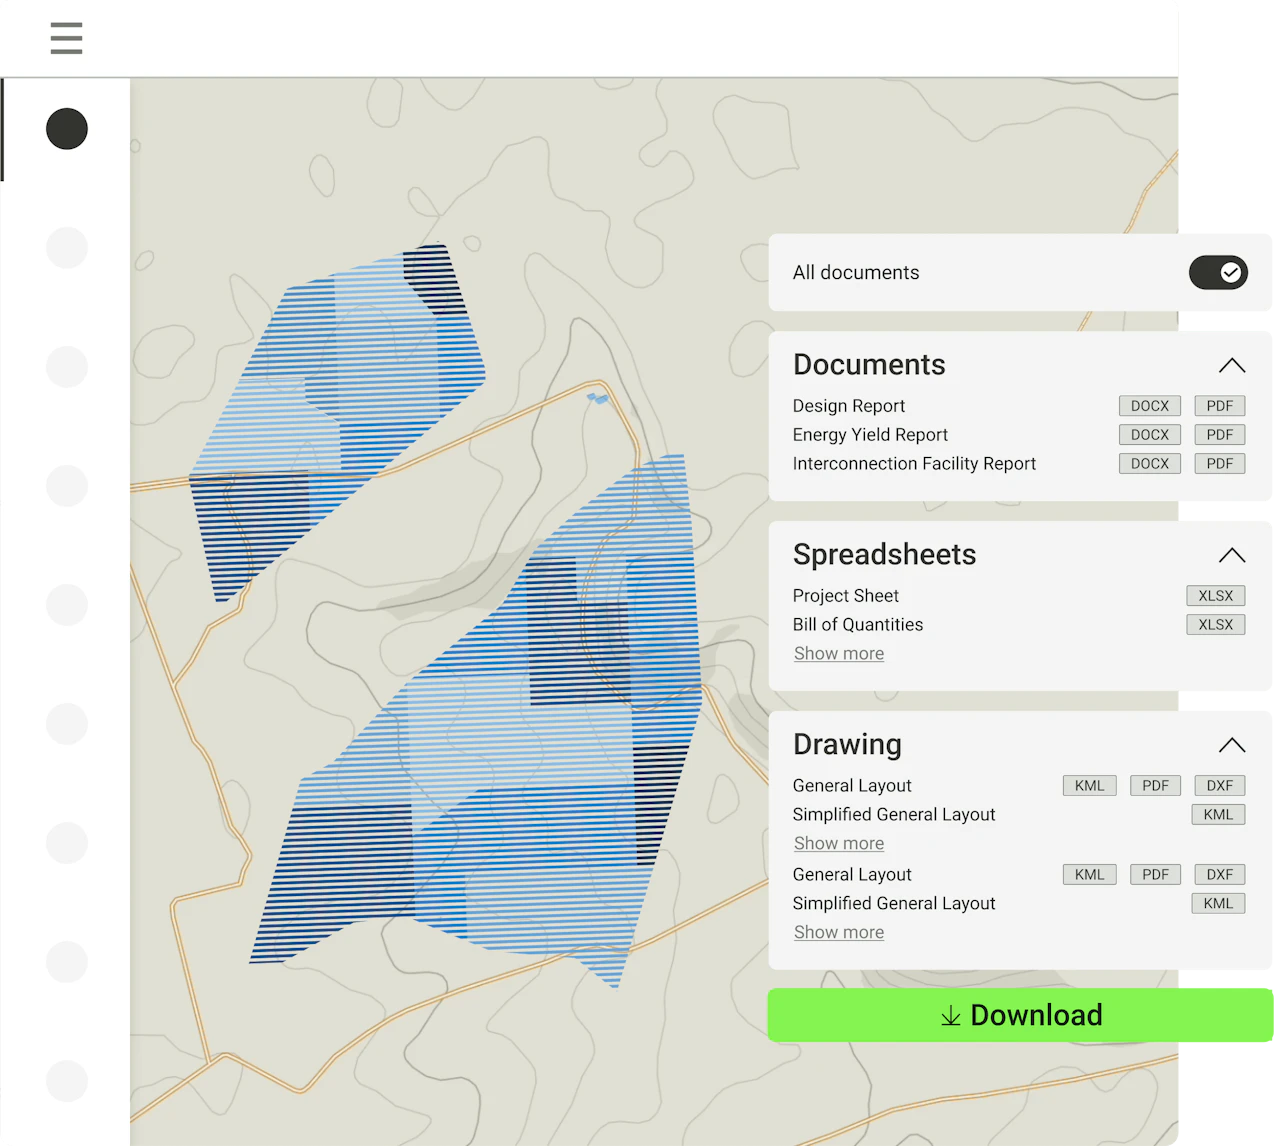
Task: Click the Drawing heading
Action: click(847, 745)
